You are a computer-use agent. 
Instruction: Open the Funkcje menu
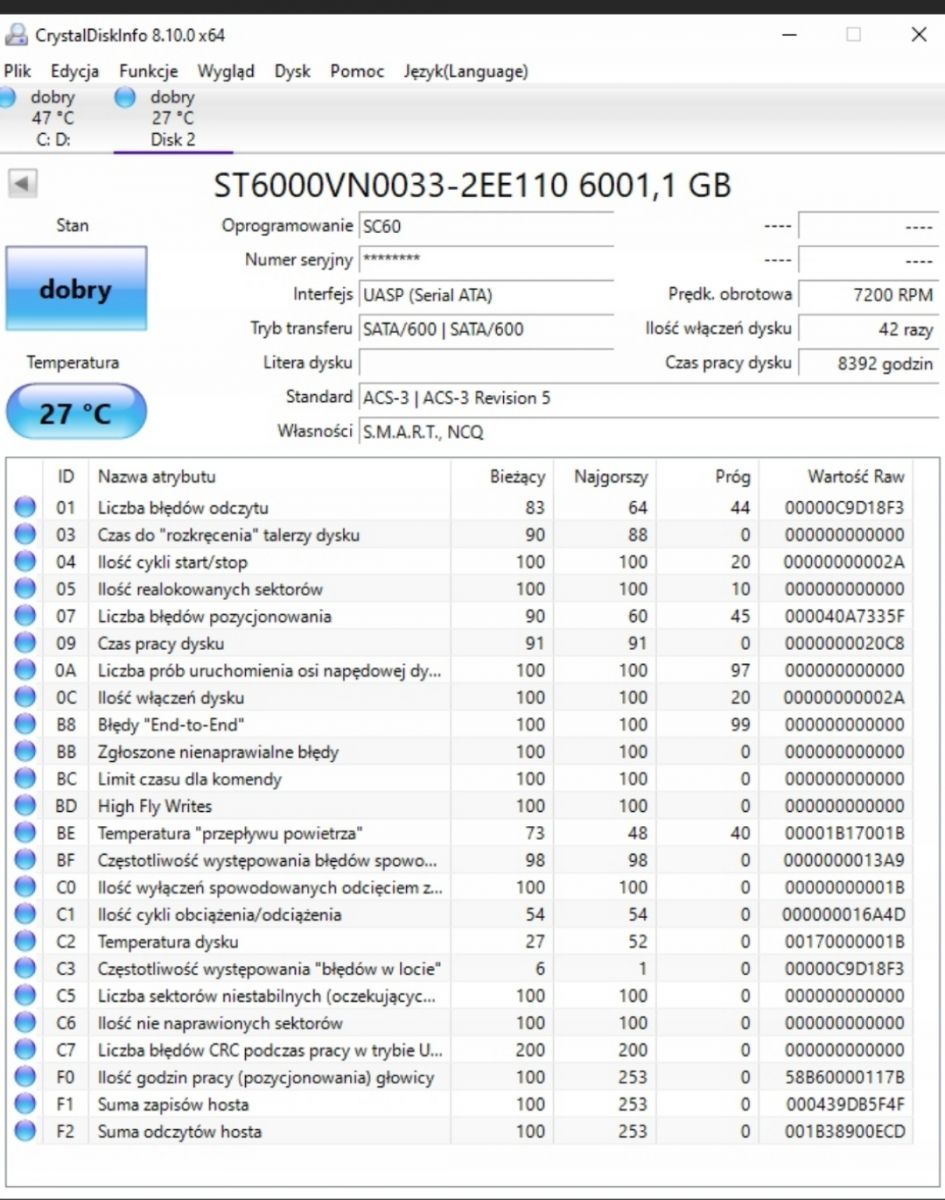click(148, 71)
